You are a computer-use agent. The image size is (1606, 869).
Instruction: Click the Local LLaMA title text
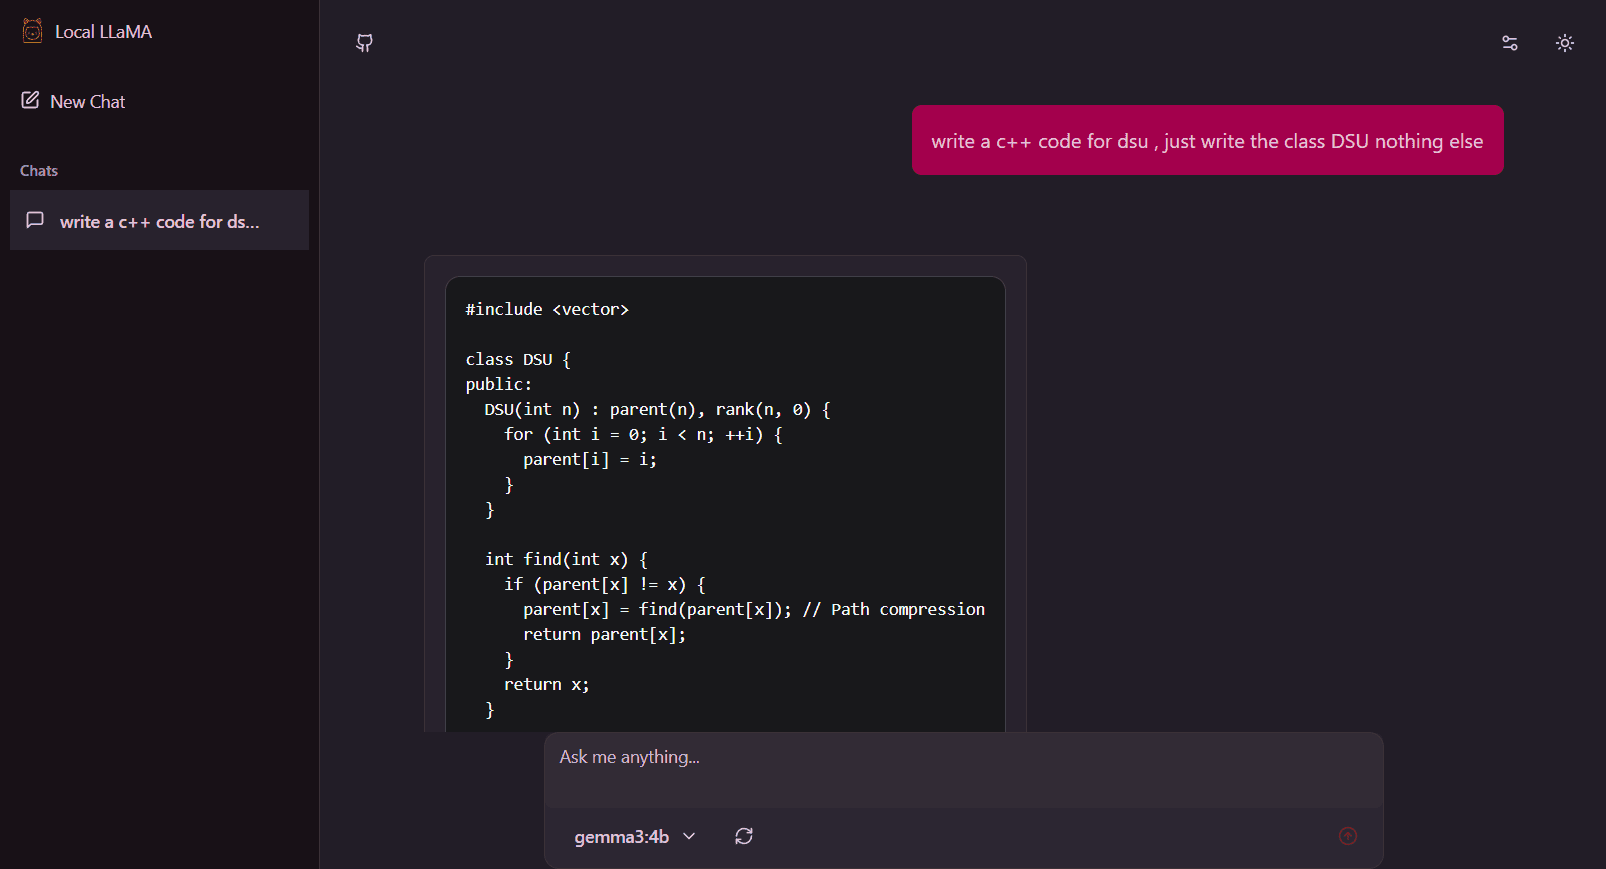tap(104, 32)
